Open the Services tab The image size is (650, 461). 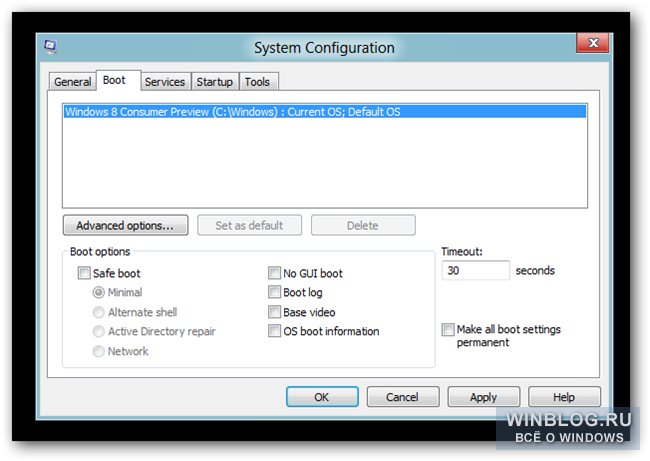tap(165, 82)
